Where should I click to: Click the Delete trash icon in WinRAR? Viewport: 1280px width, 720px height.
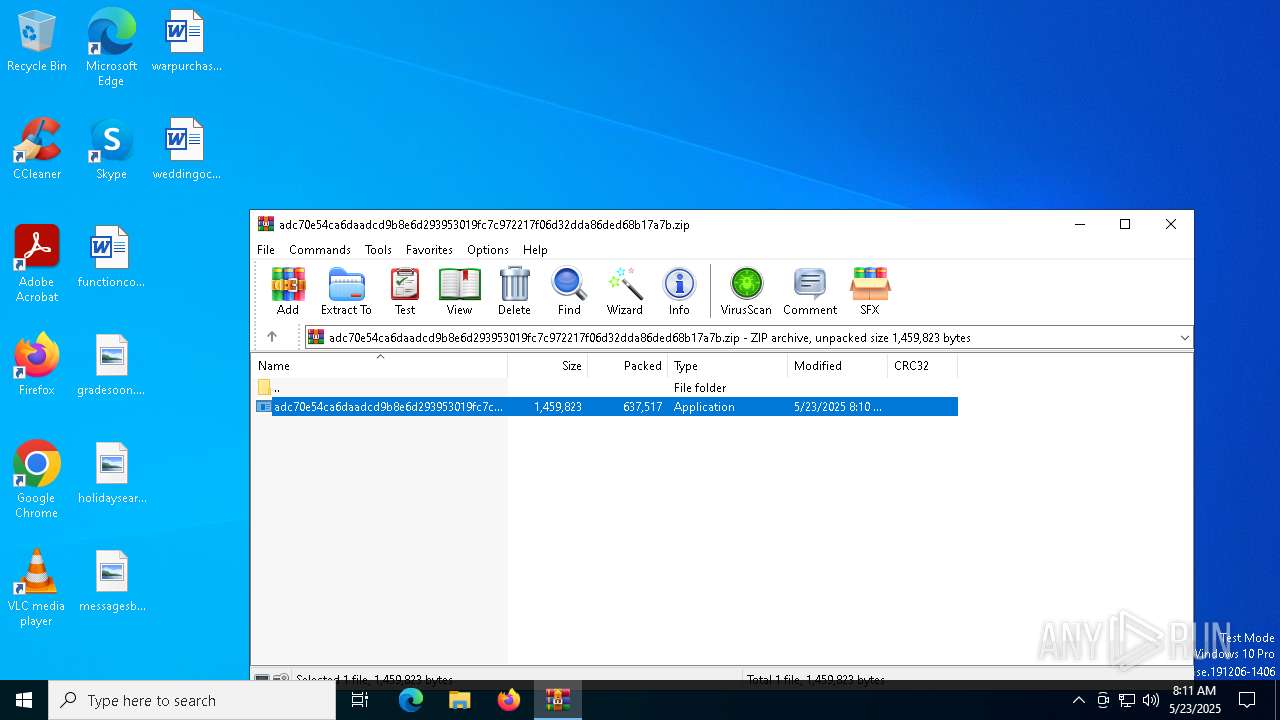[514, 291]
